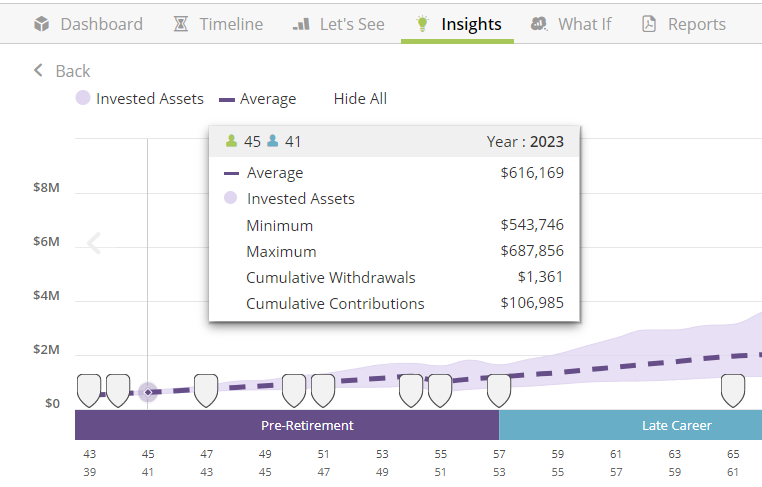Select the Late Career phase bar
Screen dimensions: 762x487
pyautogui.click(x=630, y=425)
